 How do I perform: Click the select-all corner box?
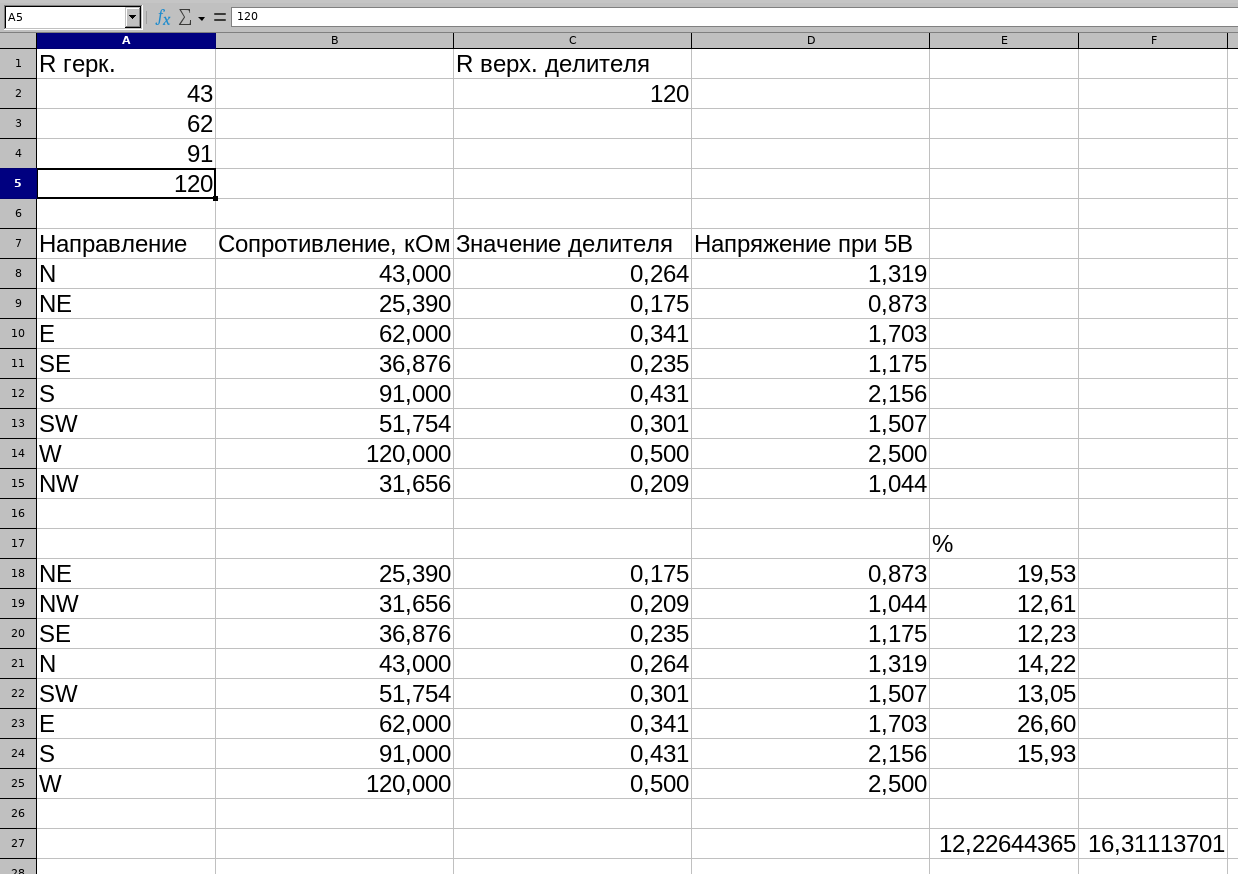(18, 40)
